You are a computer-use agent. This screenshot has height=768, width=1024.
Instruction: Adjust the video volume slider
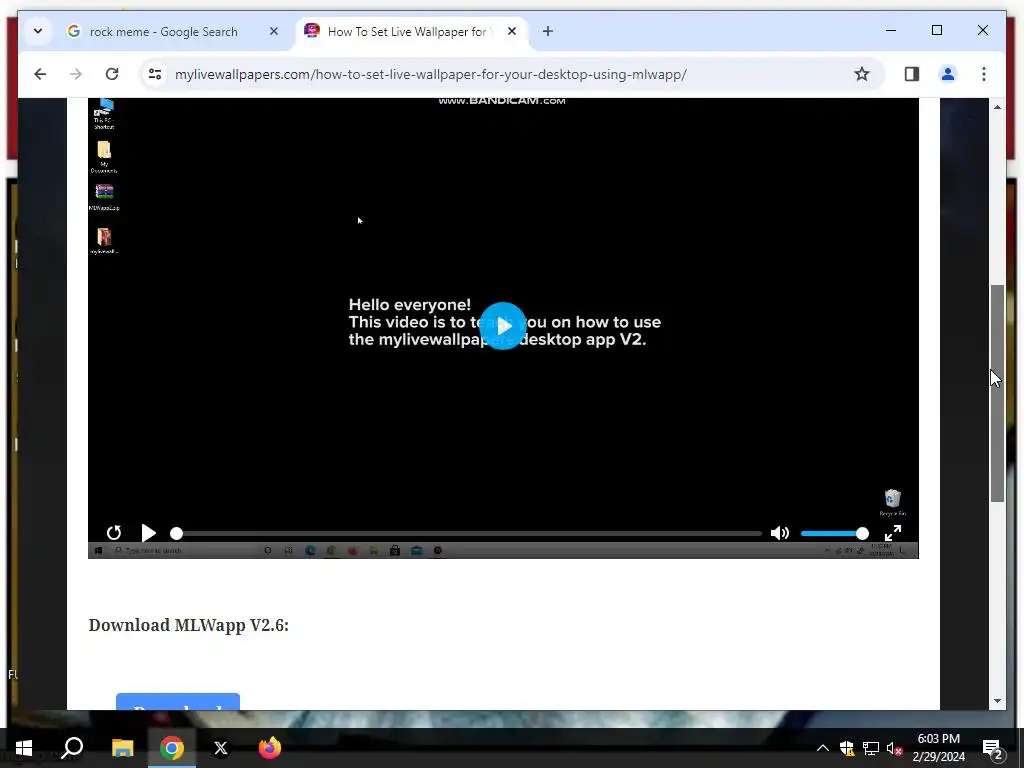(835, 534)
